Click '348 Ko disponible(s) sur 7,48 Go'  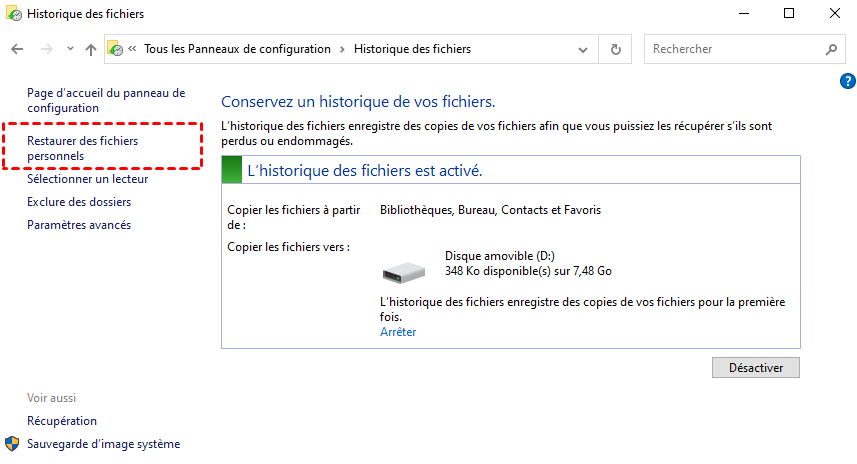[x=528, y=271]
